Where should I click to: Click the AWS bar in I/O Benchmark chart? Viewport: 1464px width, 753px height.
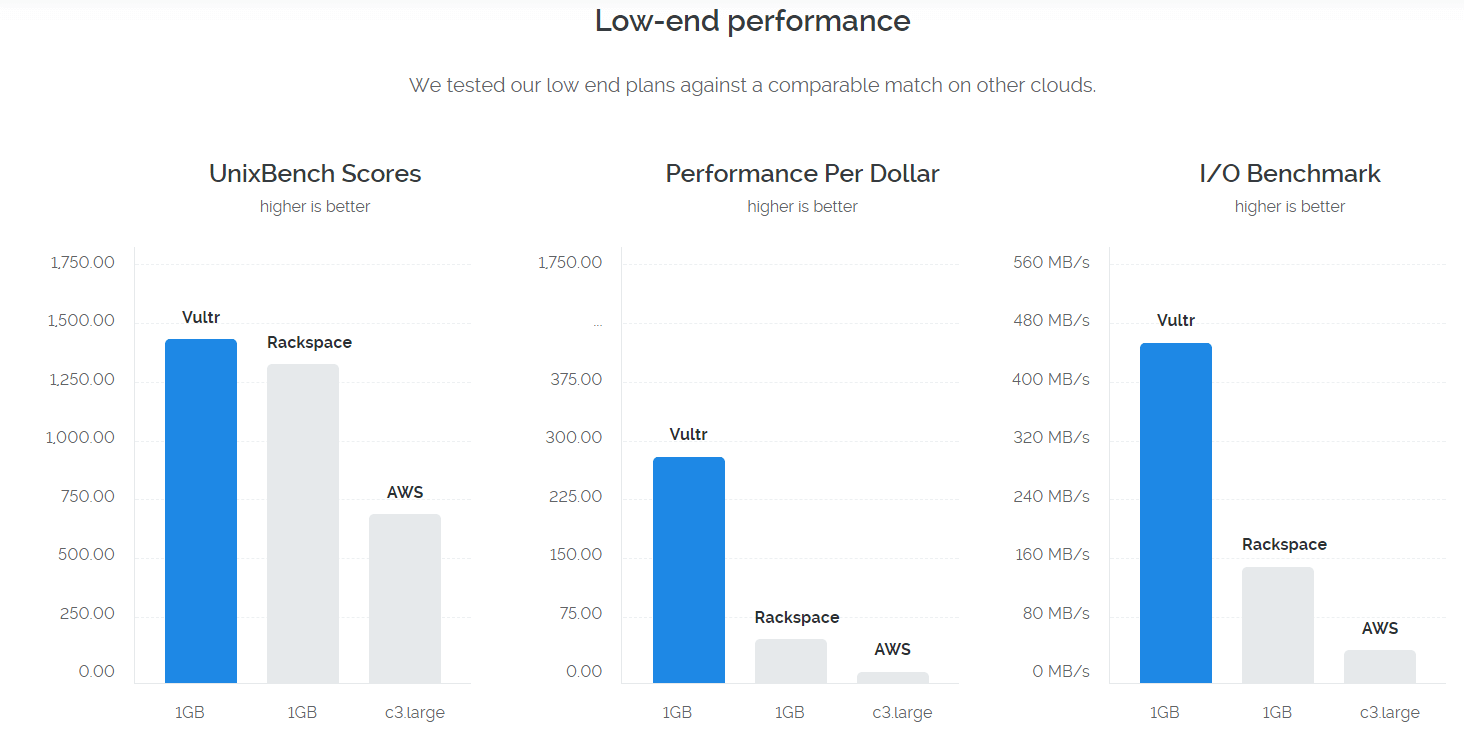(x=1380, y=666)
